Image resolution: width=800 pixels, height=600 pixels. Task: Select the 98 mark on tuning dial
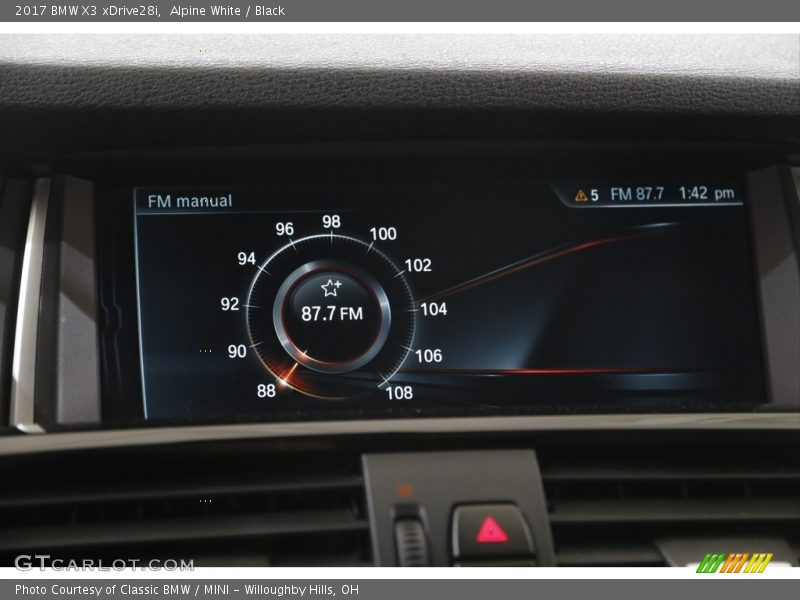click(331, 221)
